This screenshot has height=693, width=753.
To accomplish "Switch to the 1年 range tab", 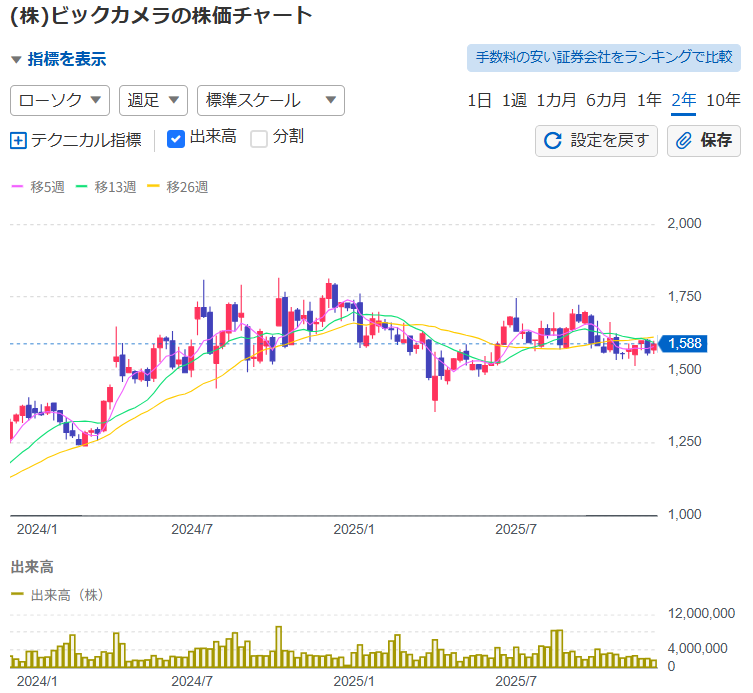I will click(649, 100).
